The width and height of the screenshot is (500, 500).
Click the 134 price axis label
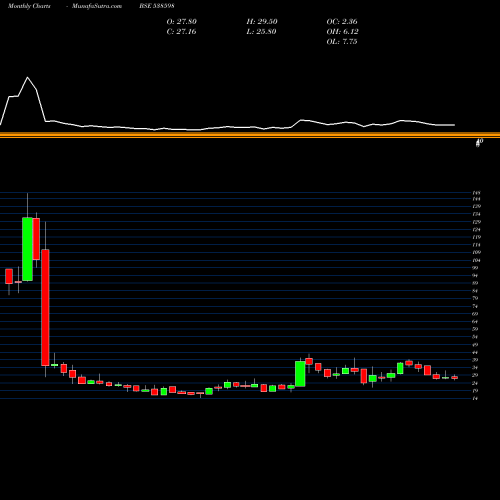(476, 214)
